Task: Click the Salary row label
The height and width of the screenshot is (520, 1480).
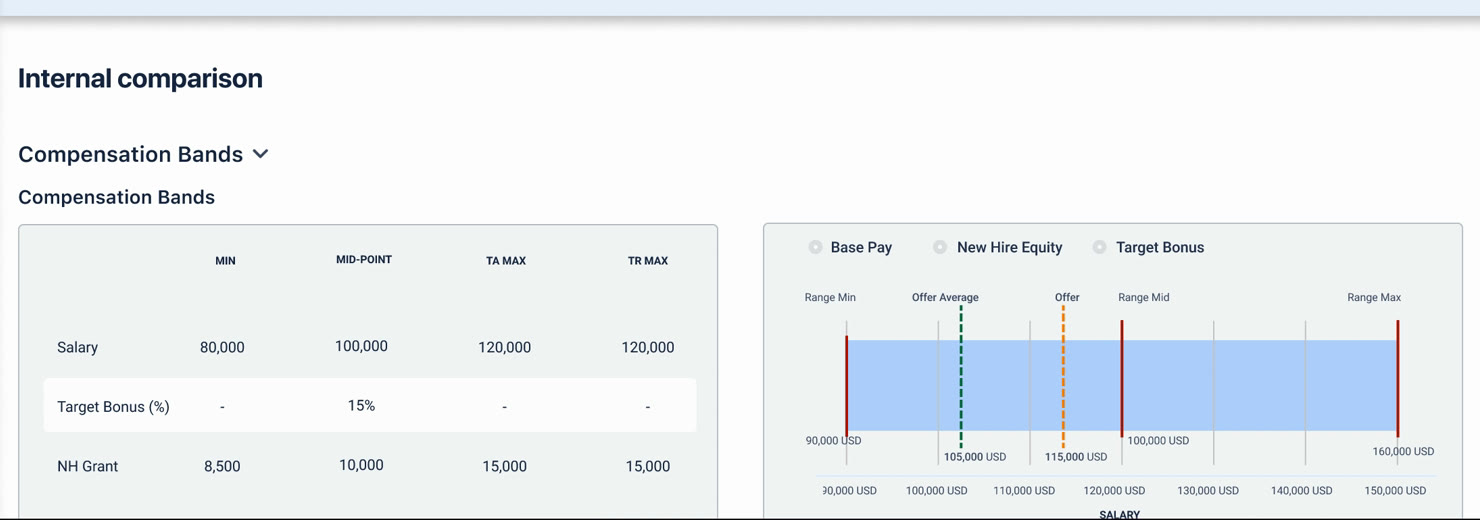Action: click(77, 347)
